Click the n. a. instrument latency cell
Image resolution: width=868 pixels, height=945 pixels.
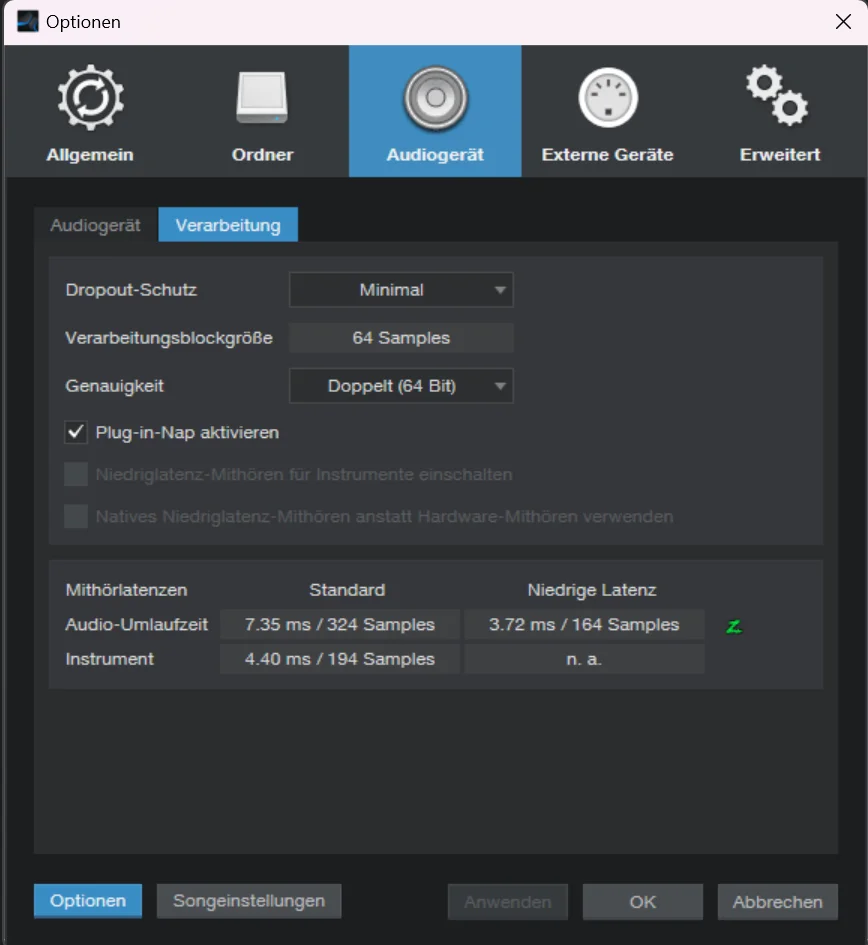[584, 659]
